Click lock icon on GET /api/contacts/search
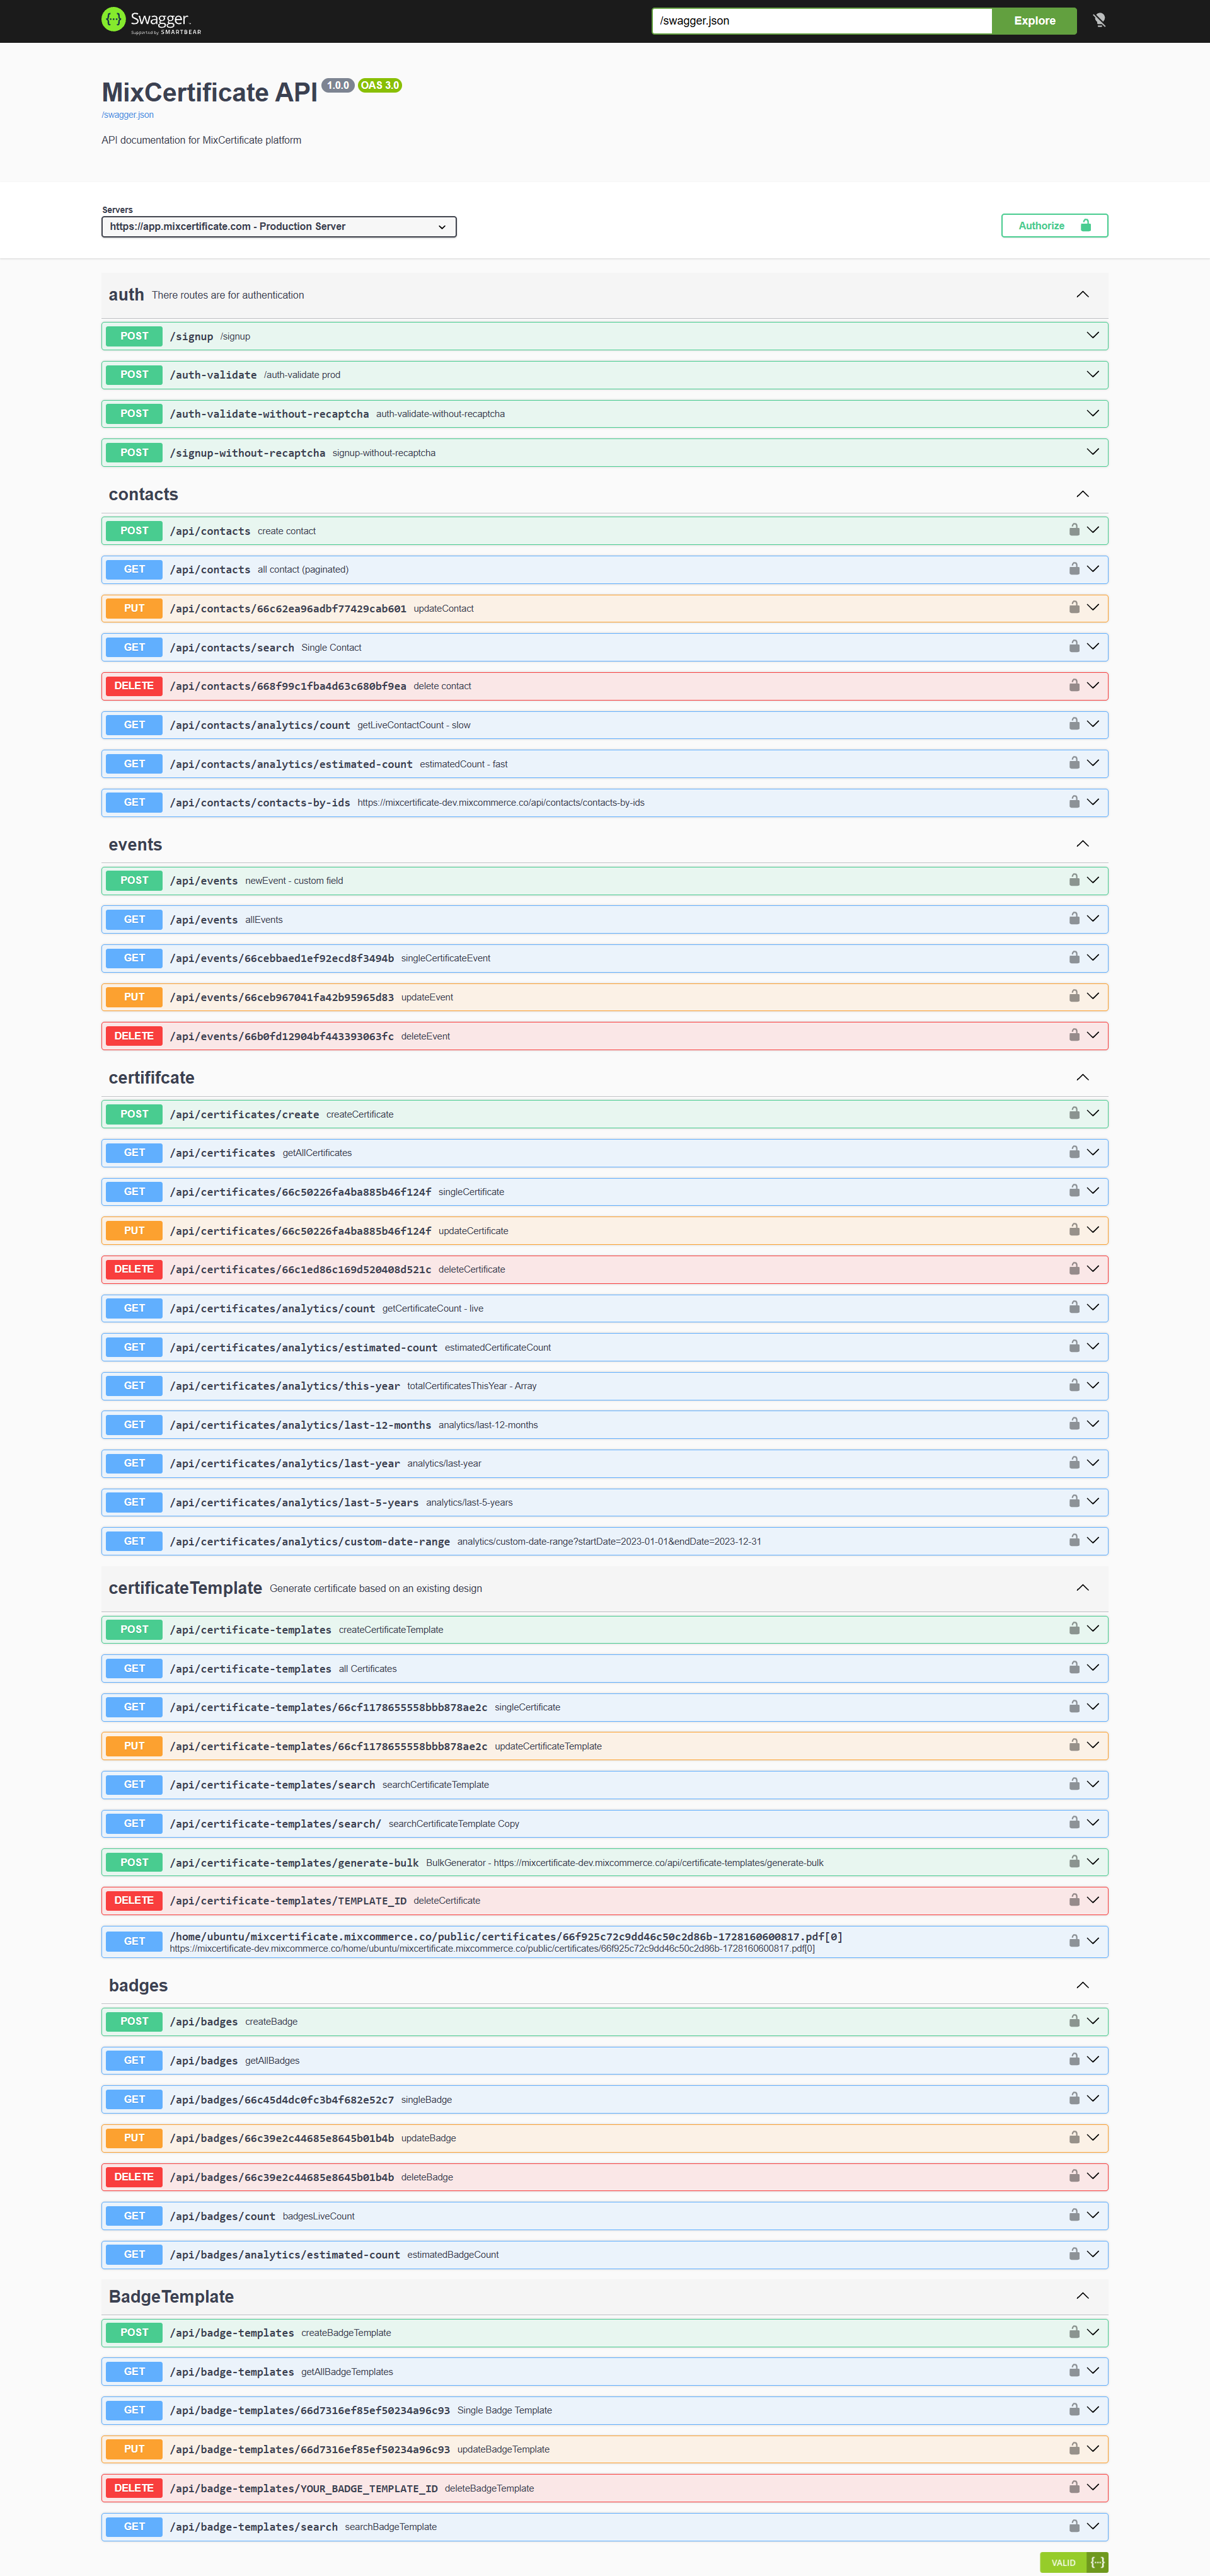This screenshot has height=2576, width=1210. tap(1074, 647)
